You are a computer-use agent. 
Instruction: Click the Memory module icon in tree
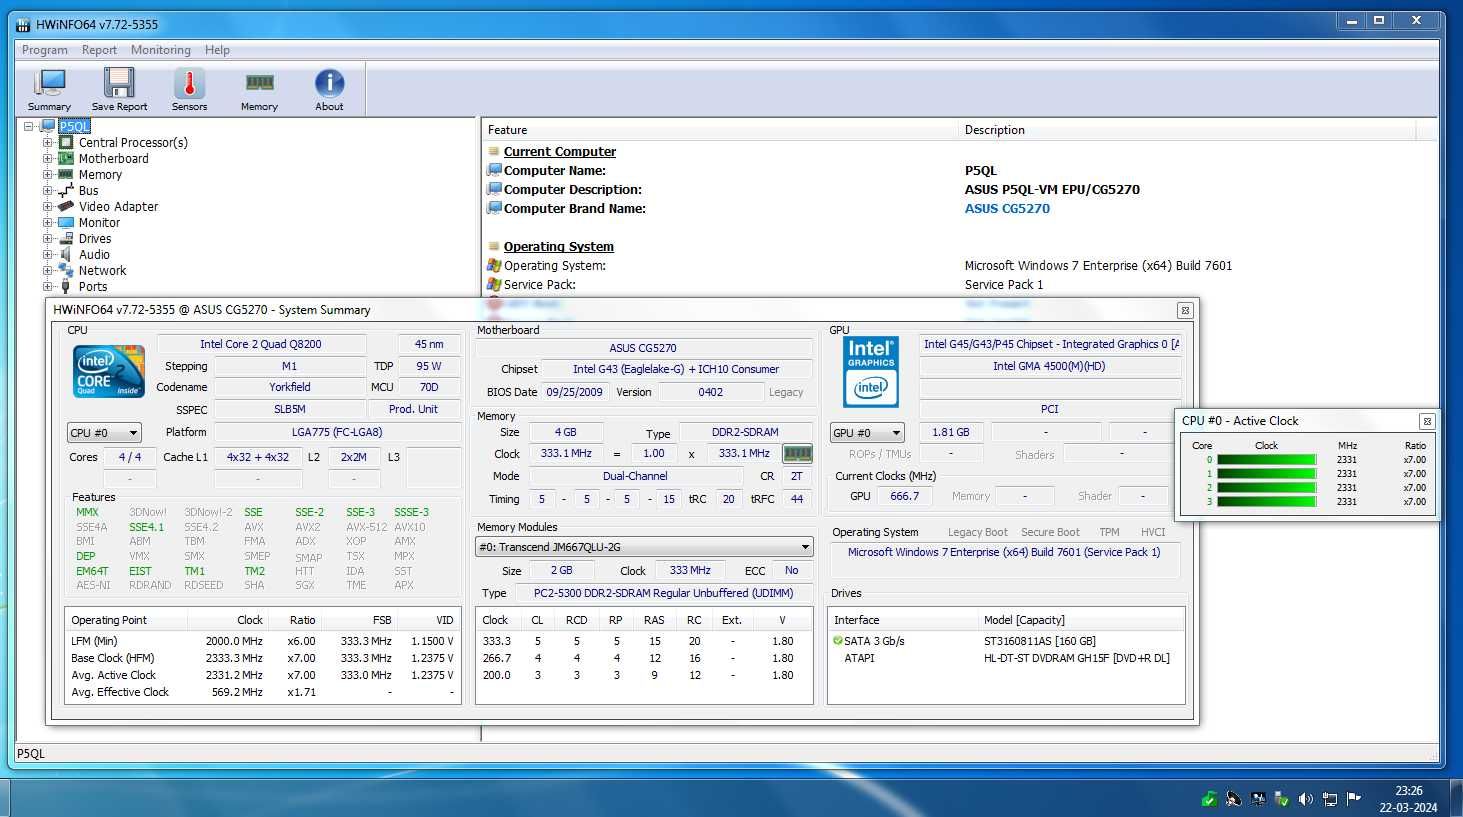66,174
